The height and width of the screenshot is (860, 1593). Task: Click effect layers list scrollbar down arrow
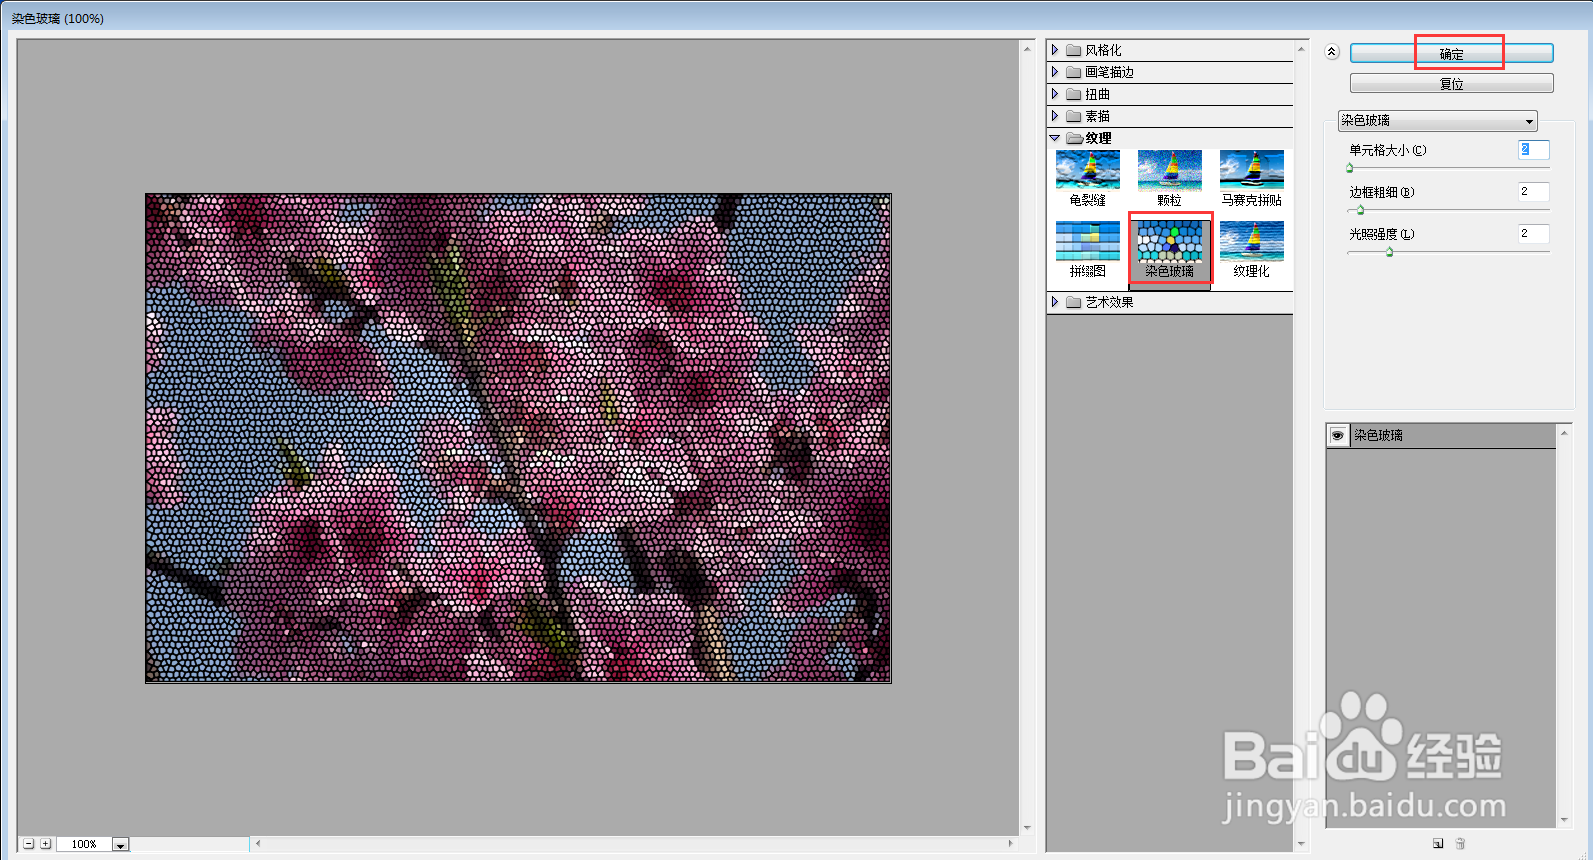pyautogui.click(x=1565, y=820)
